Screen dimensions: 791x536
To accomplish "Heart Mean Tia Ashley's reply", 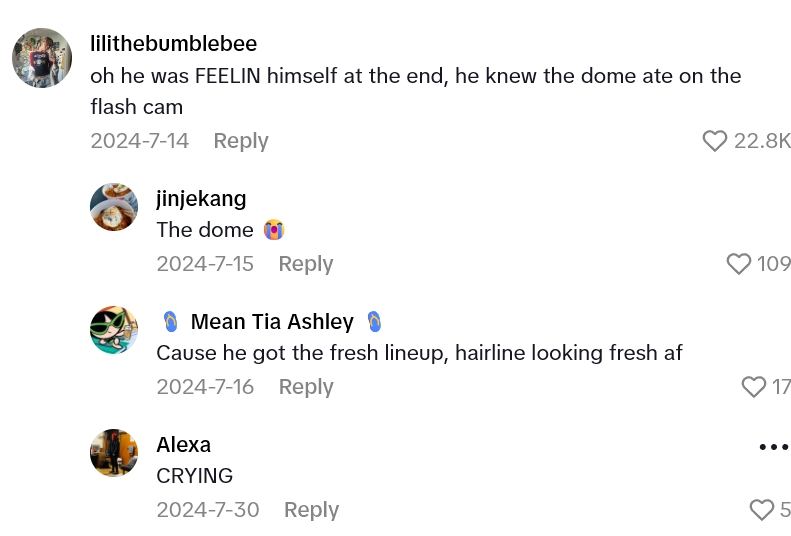I will coord(753,387).
